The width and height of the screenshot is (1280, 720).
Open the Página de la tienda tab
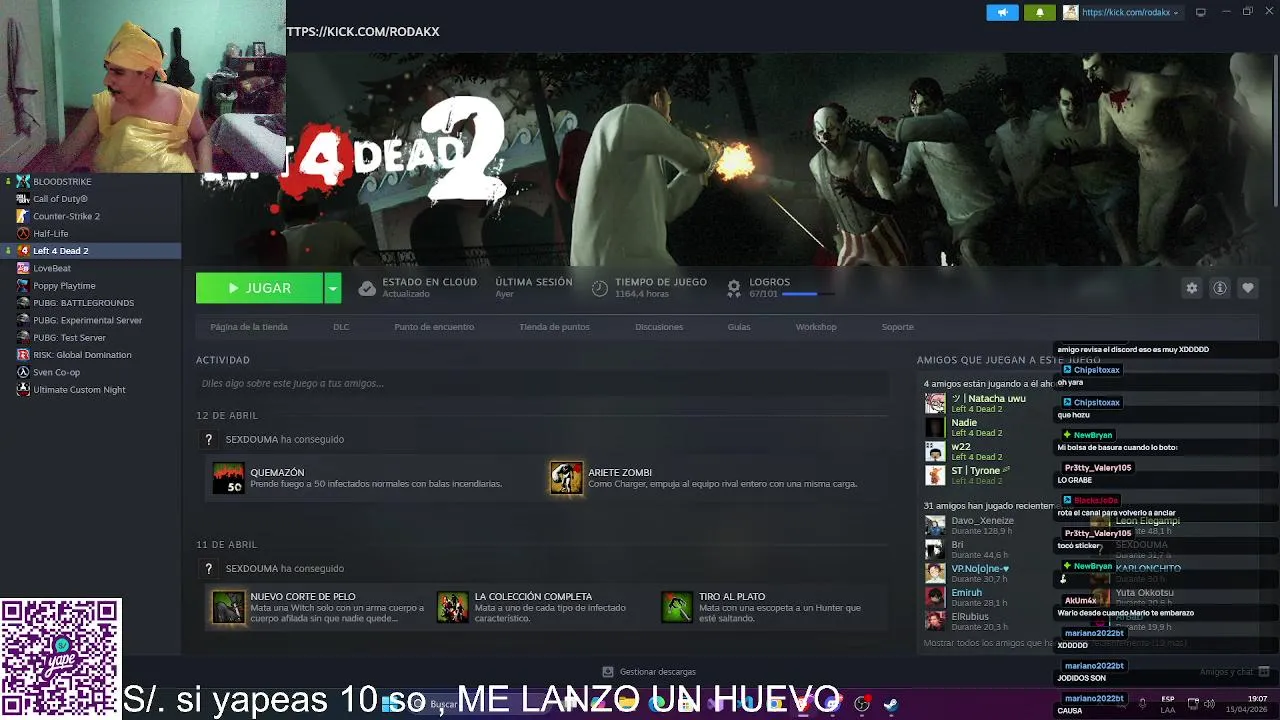pyautogui.click(x=249, y=327)
